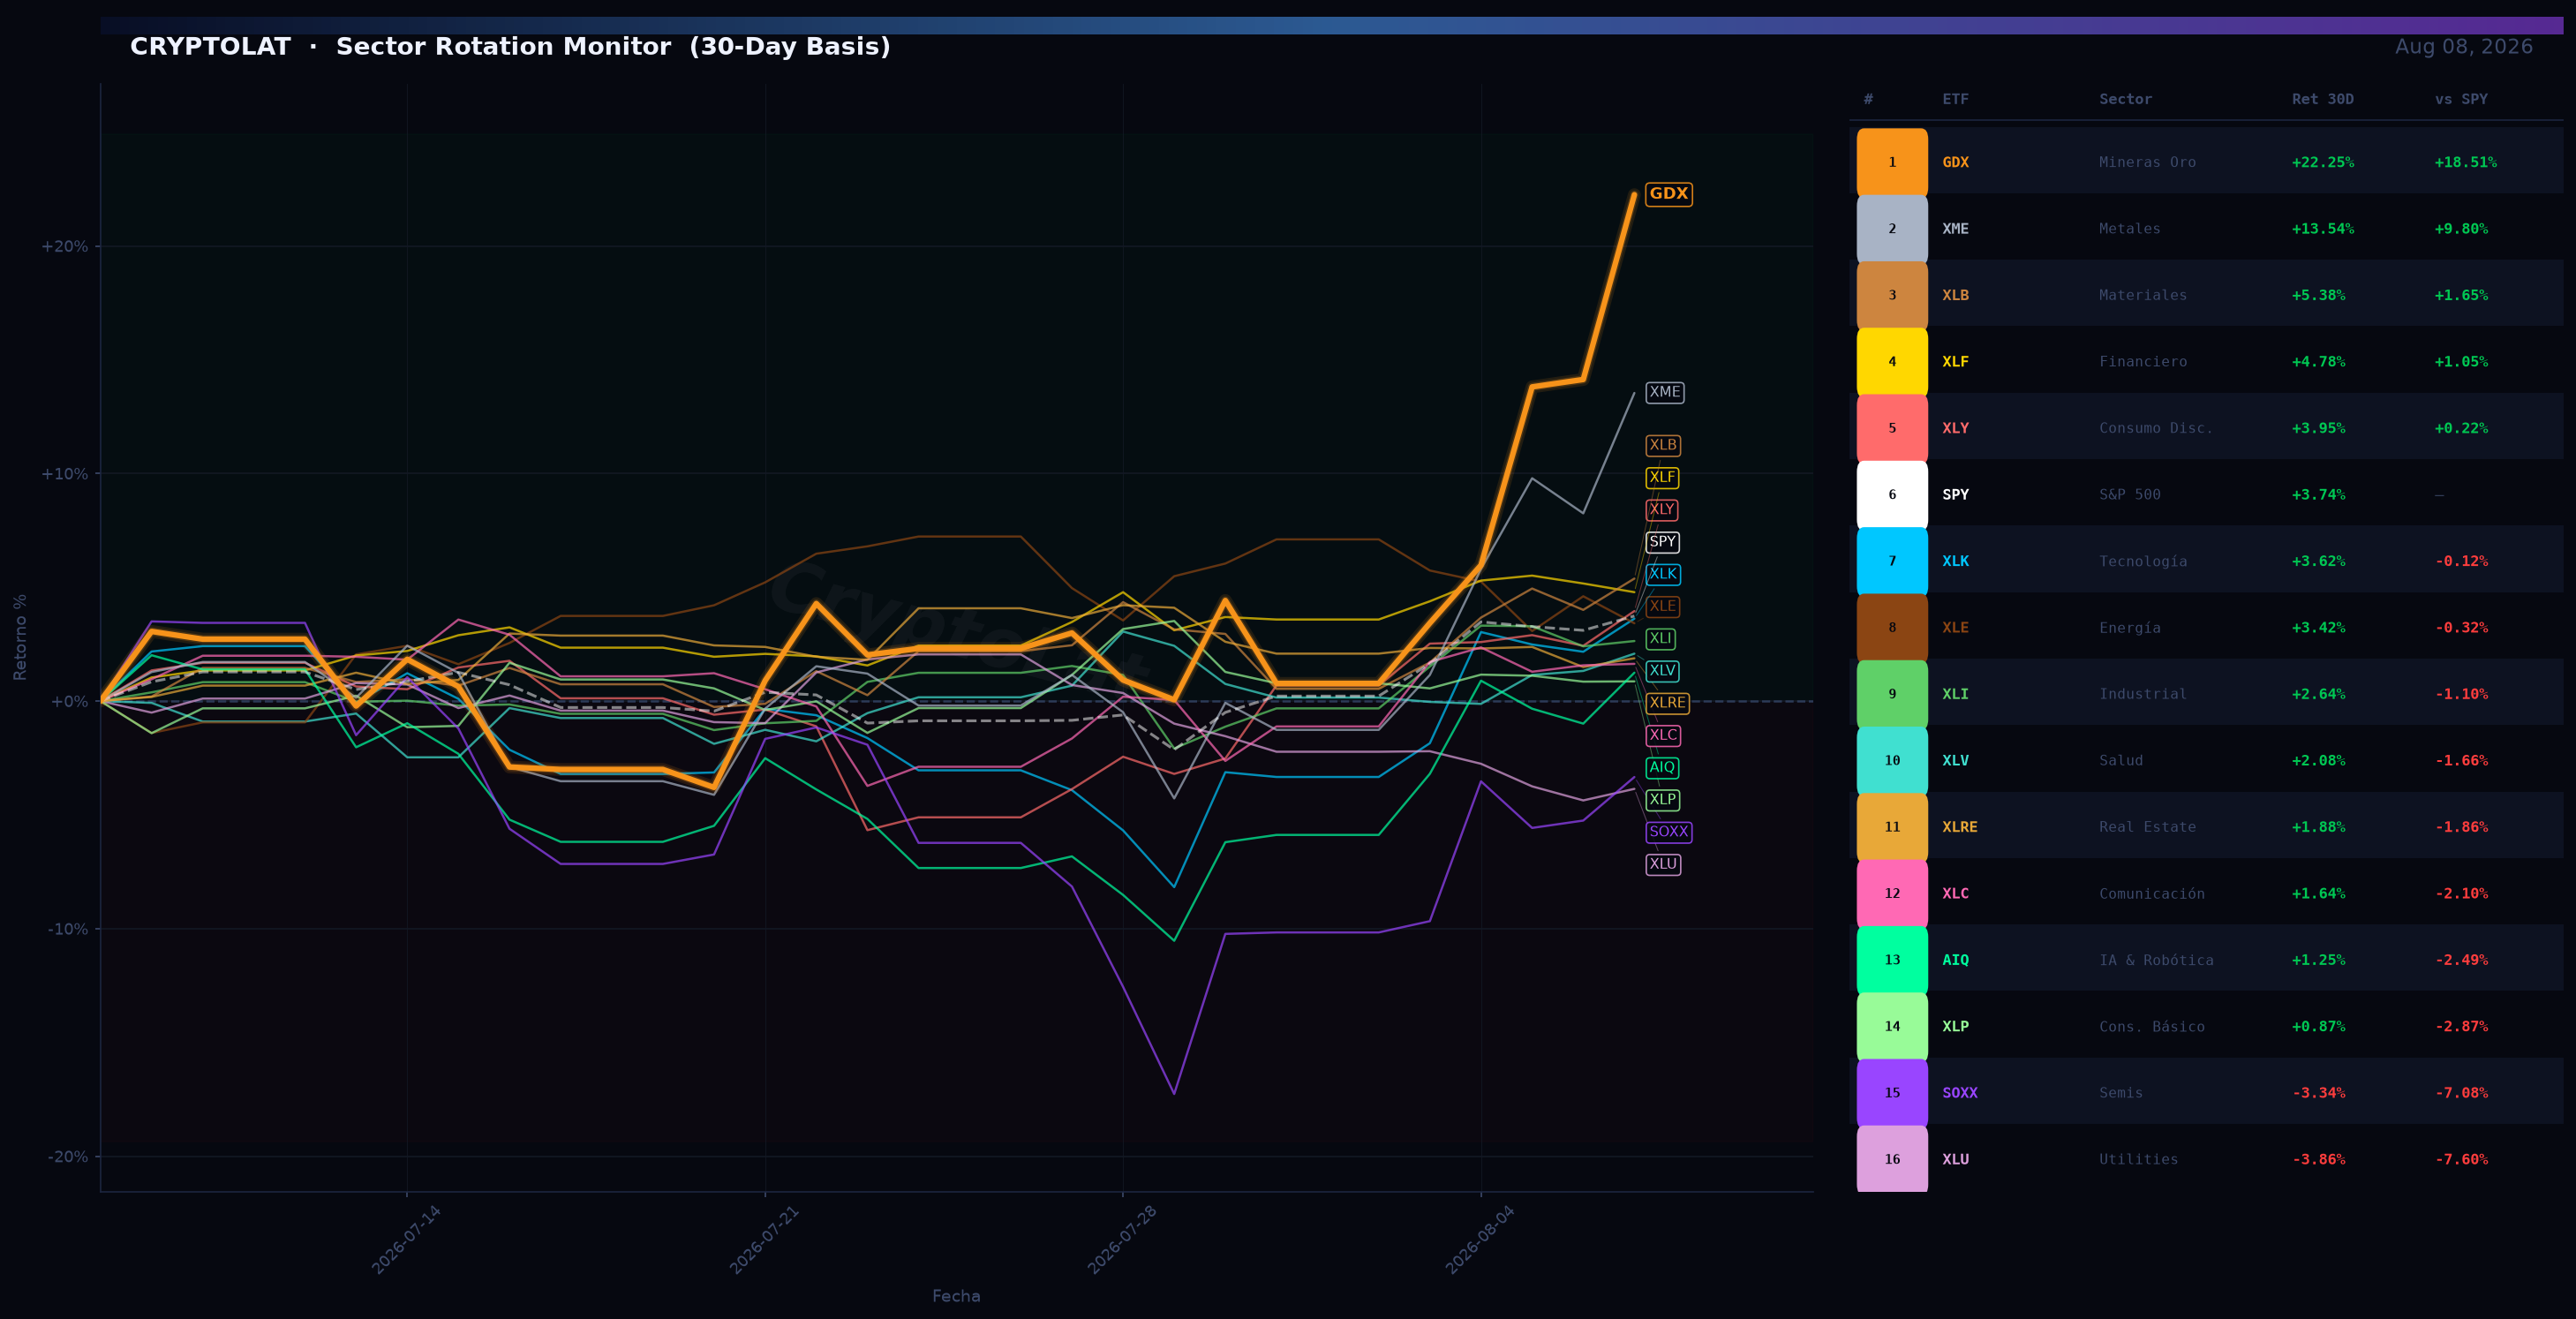The image size is (2576, 1319).
Task: Click the 'Utilities' sector cell
Action: [2138, 1160]
